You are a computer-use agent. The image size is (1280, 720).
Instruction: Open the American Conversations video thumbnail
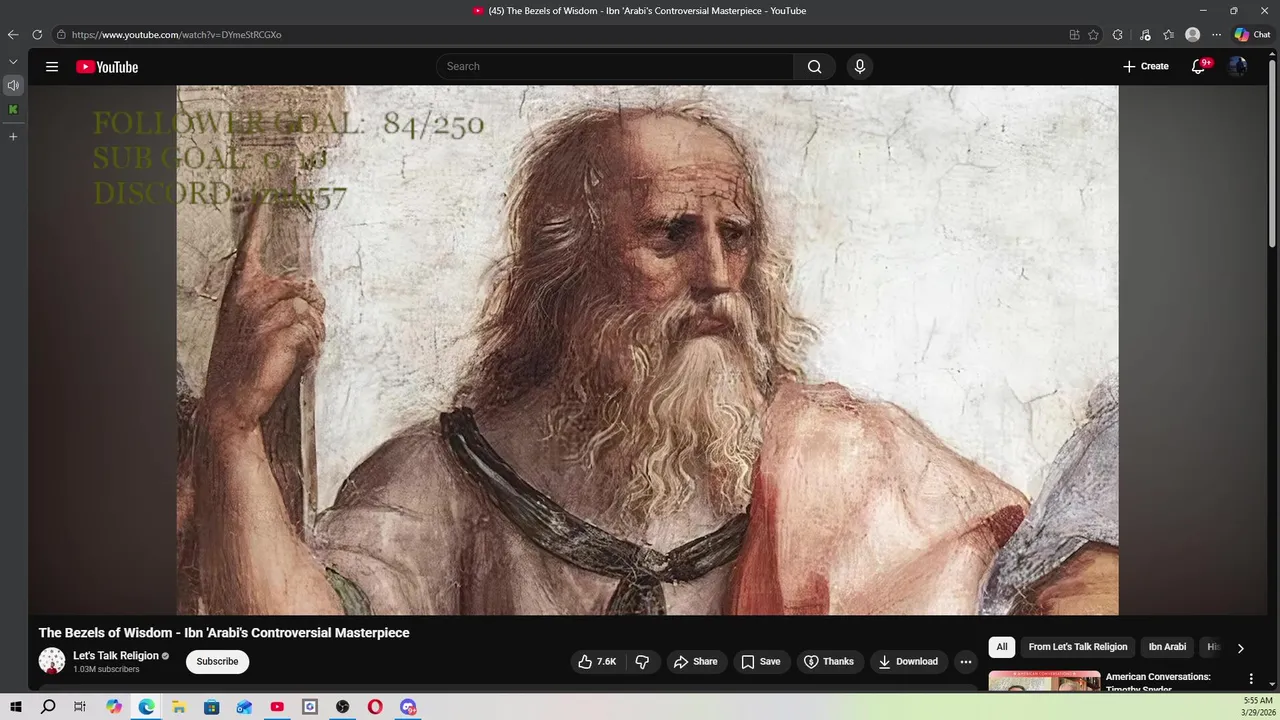(x=1044, y=681)
